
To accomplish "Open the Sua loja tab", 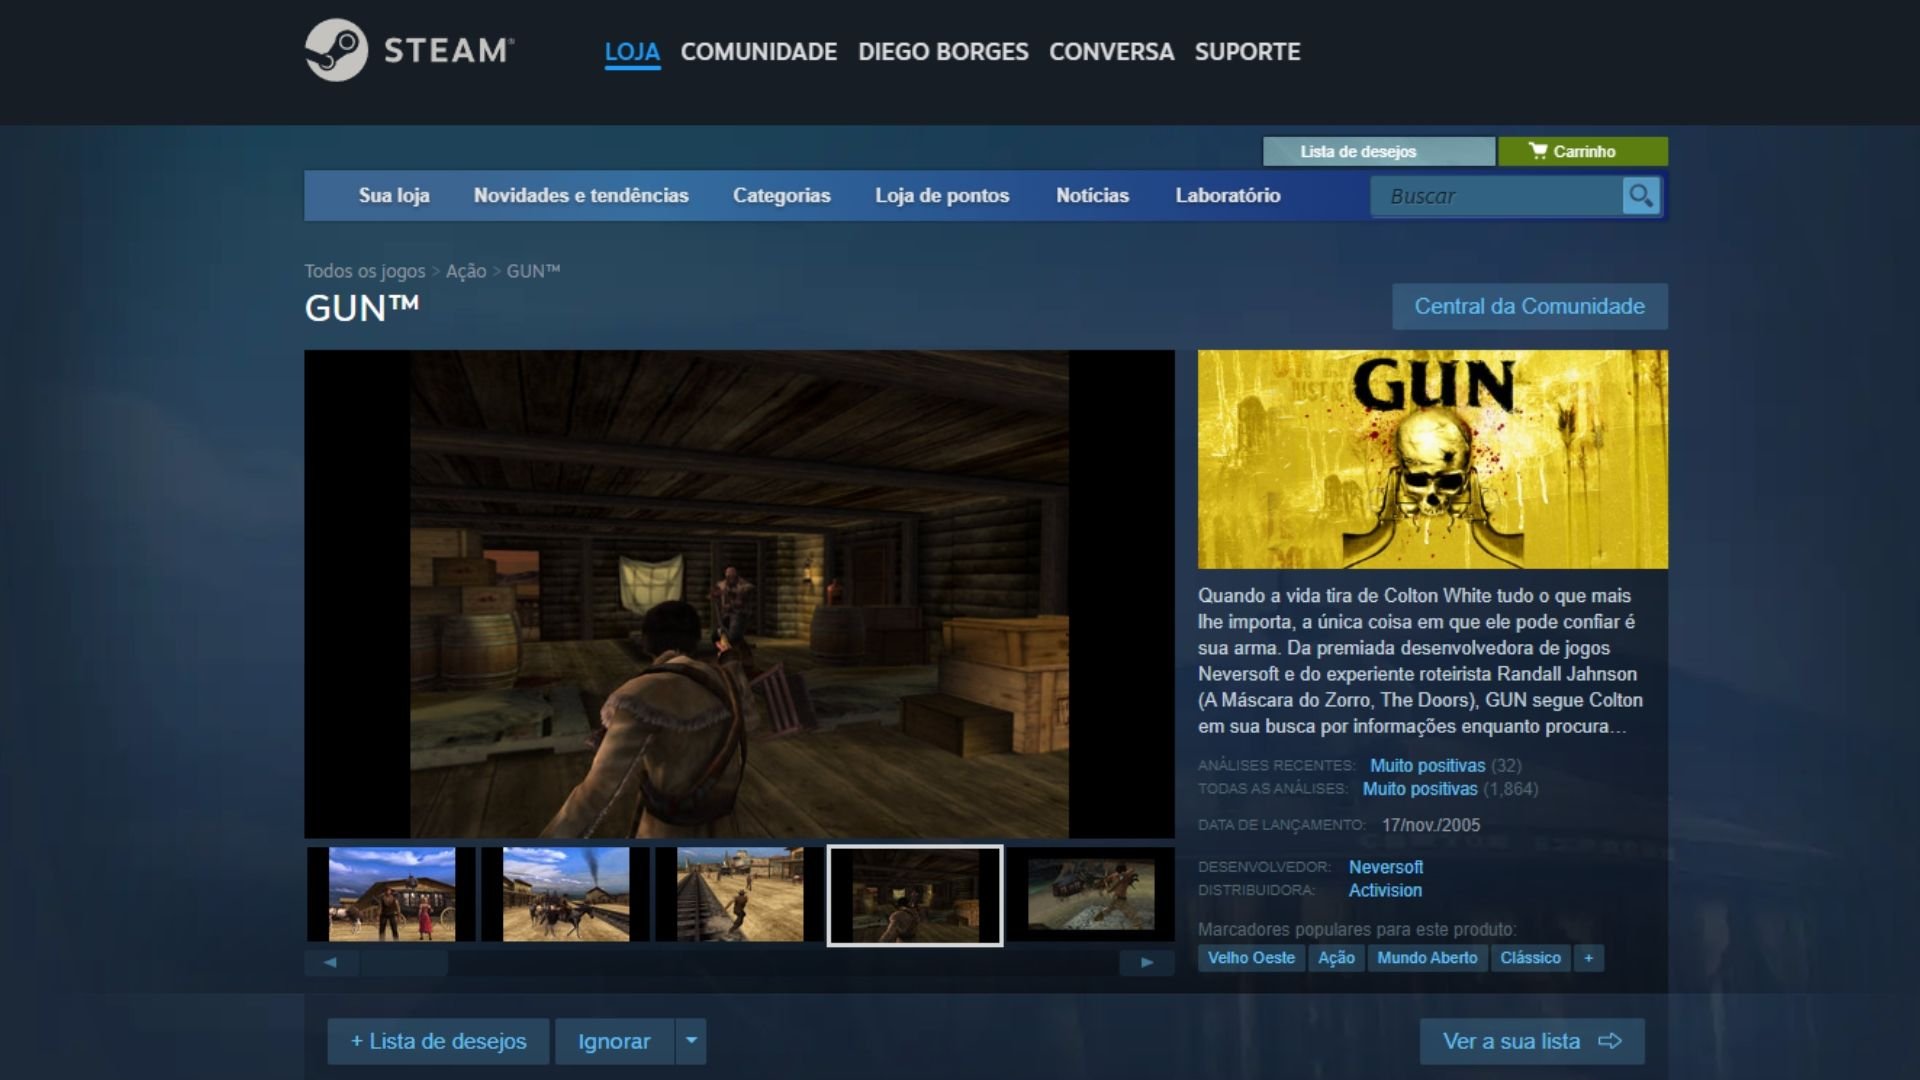I will 394,196.
